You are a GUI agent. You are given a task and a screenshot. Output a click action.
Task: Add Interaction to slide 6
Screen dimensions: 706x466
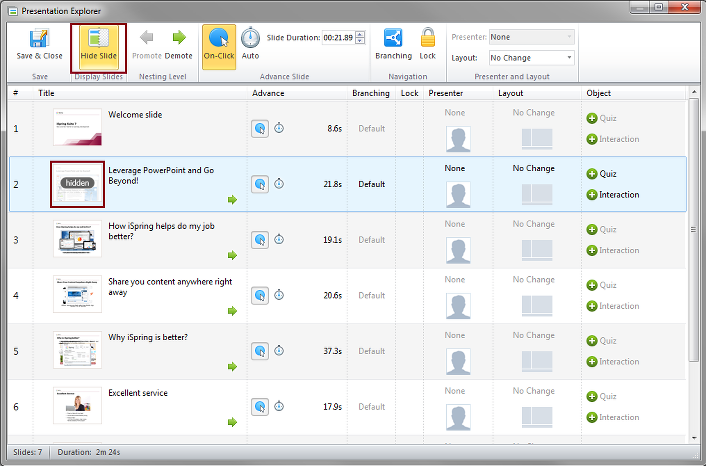point(613,417)
